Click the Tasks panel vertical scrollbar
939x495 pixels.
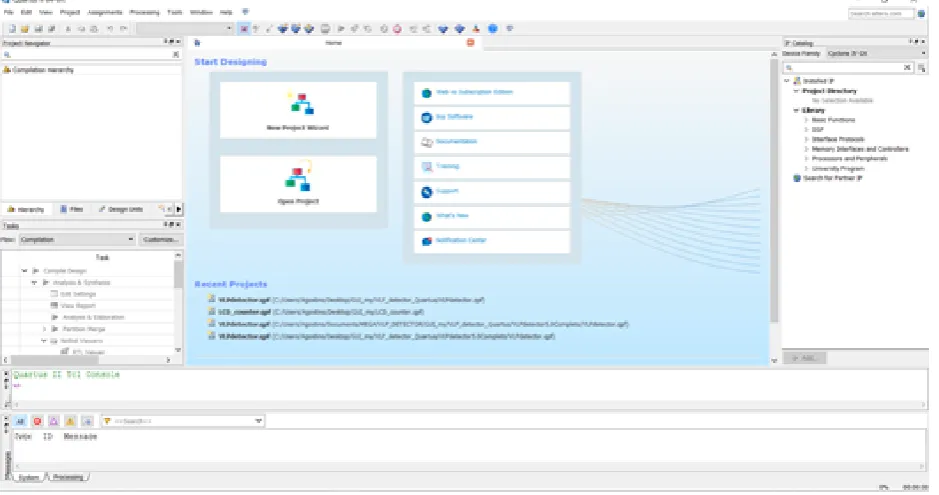178,275
